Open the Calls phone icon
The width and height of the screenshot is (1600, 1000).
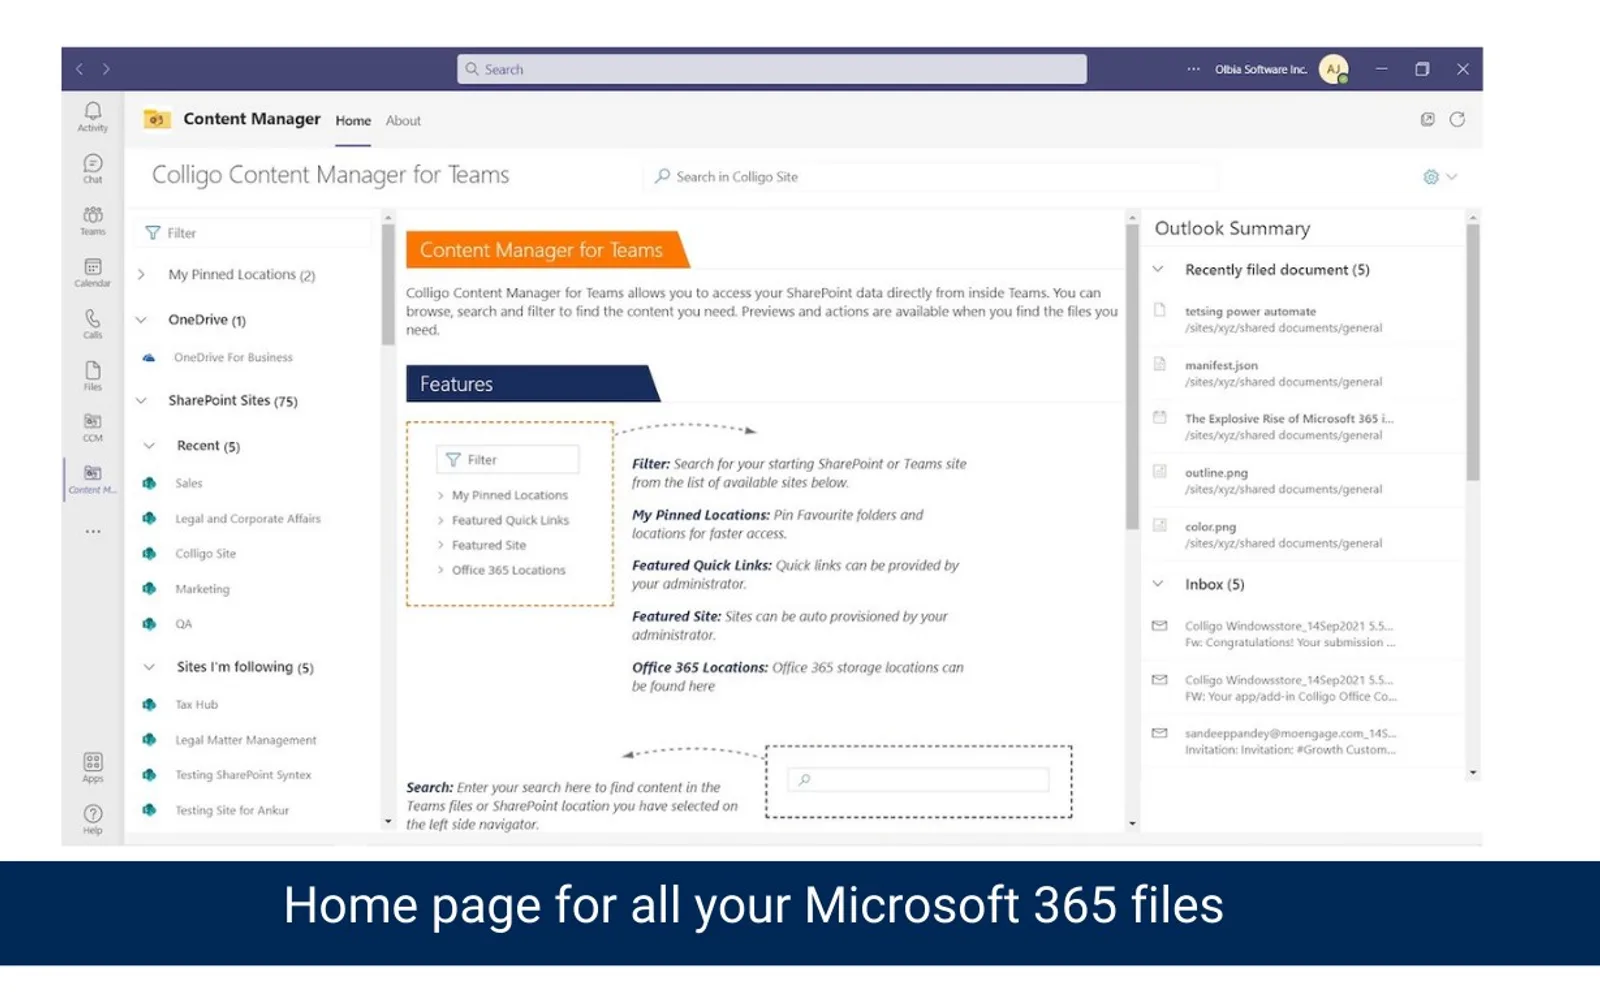92,324
